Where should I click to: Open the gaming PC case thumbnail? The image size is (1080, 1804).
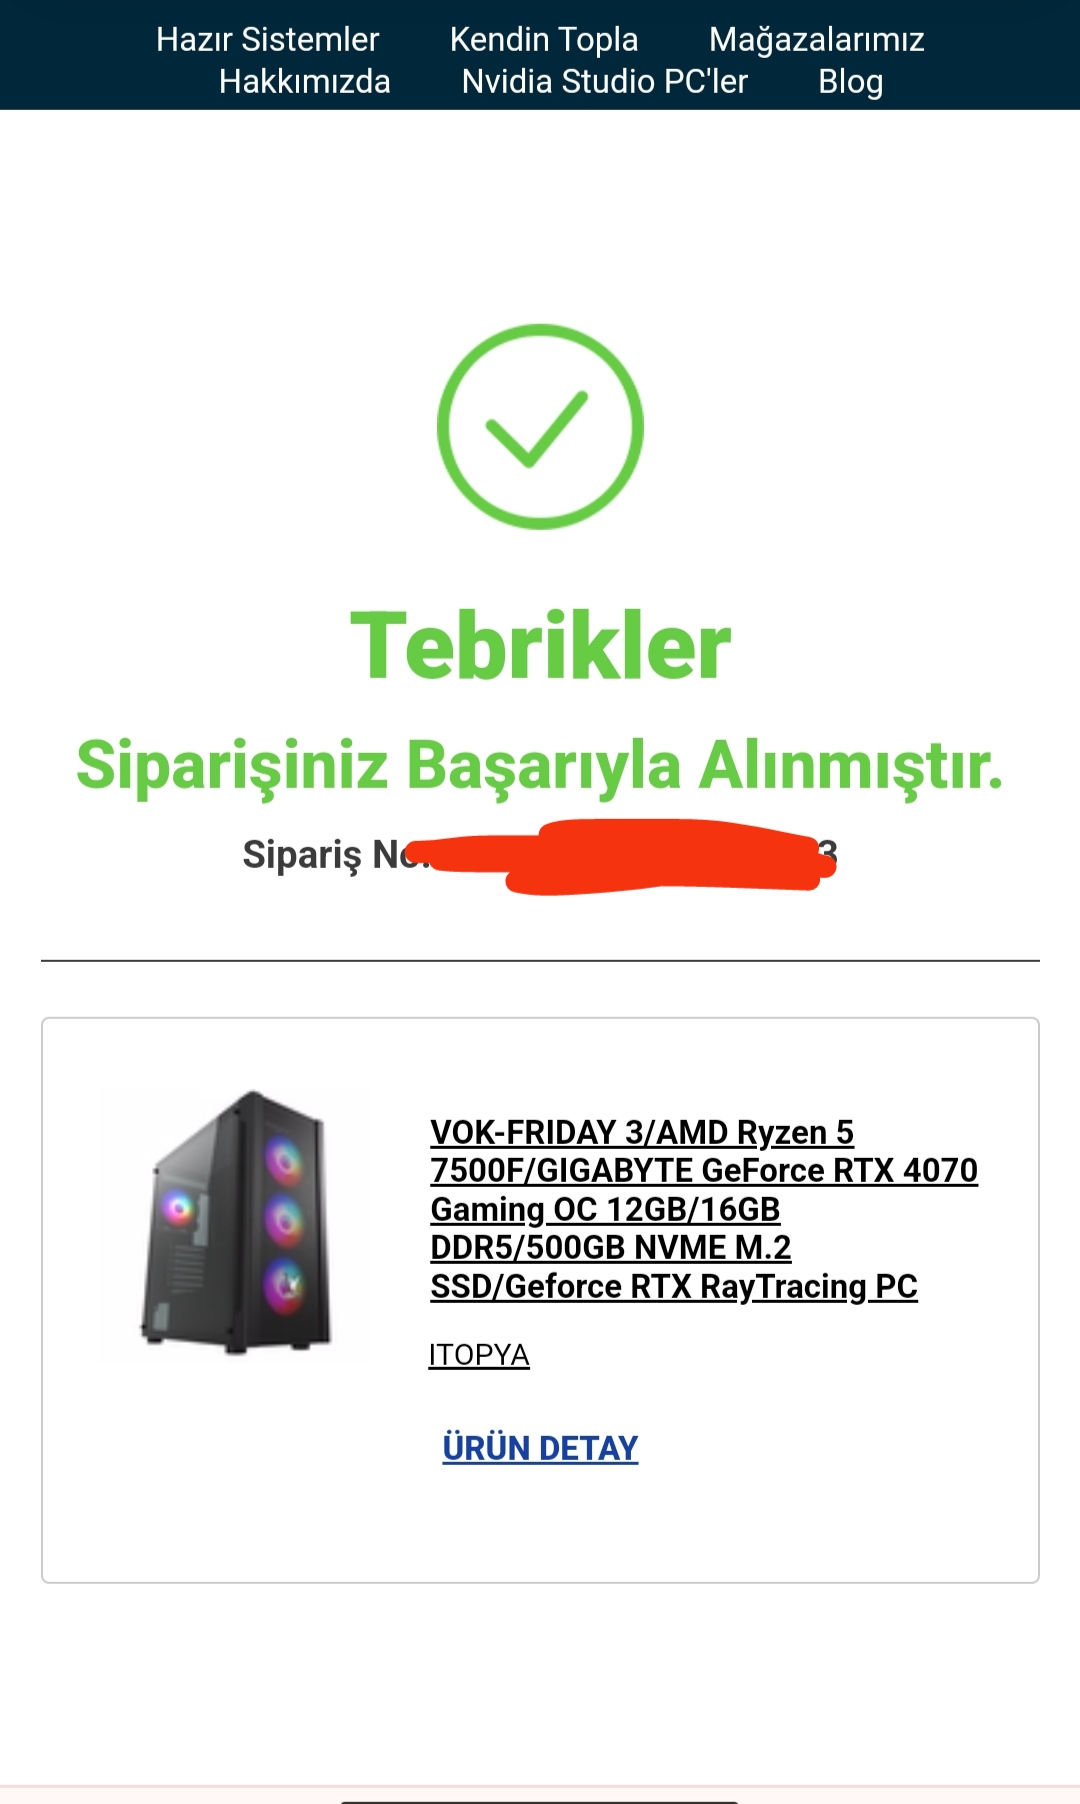(236, 1222)
